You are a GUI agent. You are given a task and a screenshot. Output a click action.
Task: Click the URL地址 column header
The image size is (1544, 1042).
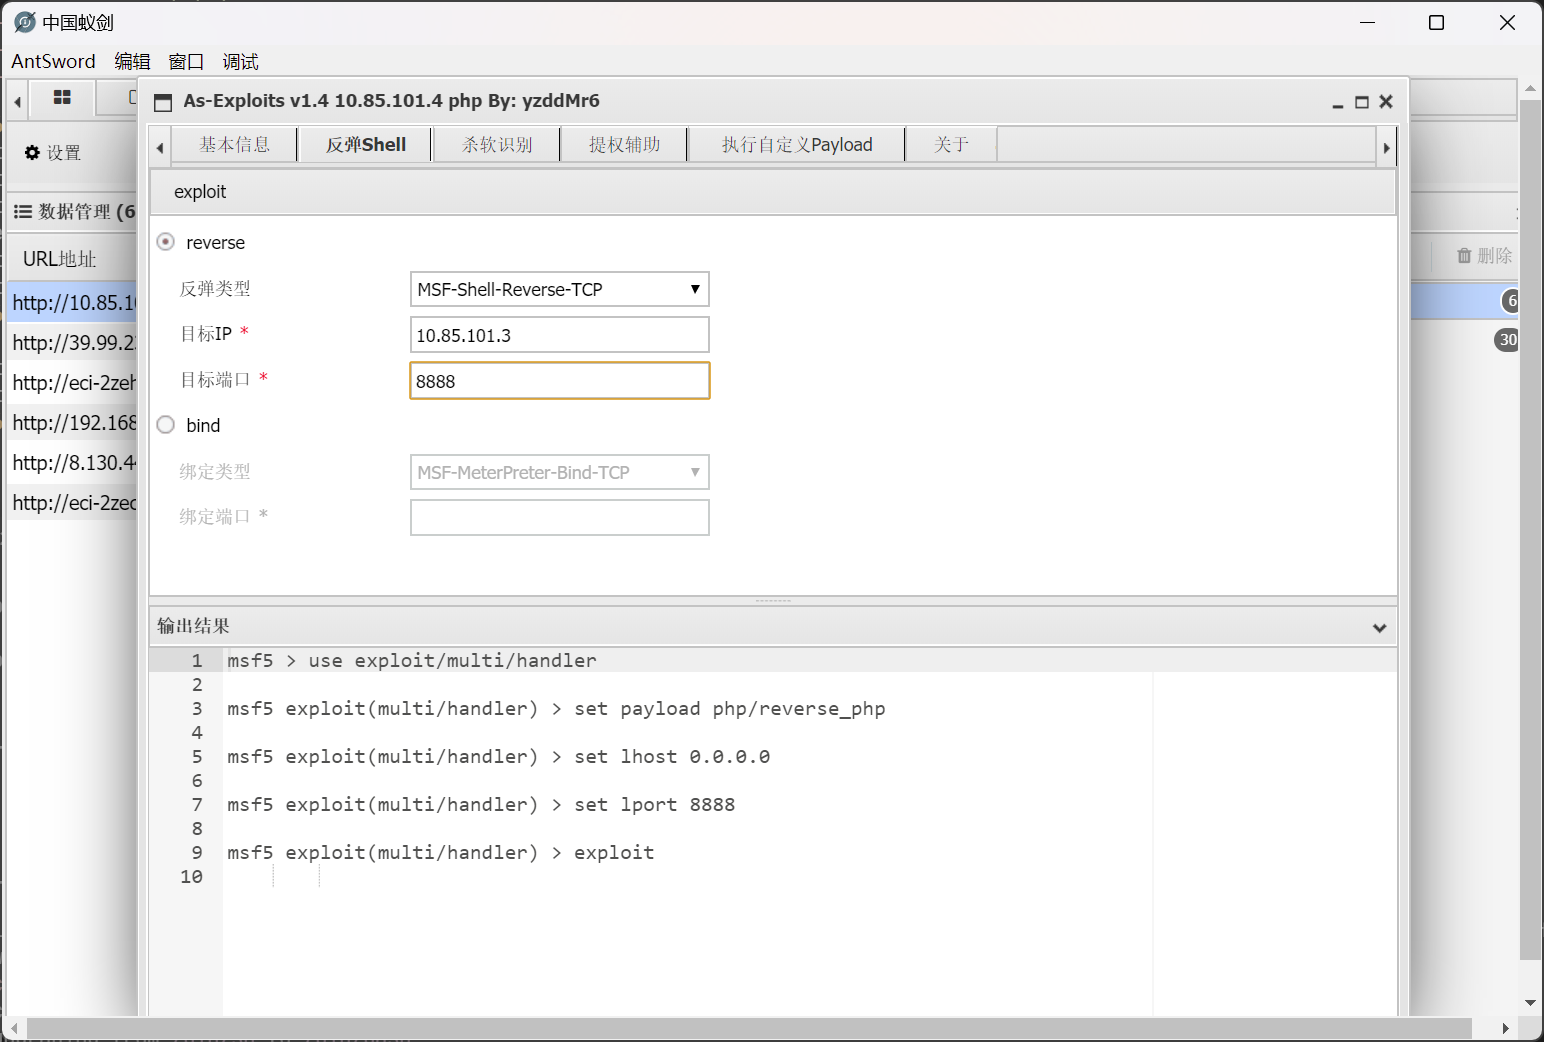click(60, 259)
